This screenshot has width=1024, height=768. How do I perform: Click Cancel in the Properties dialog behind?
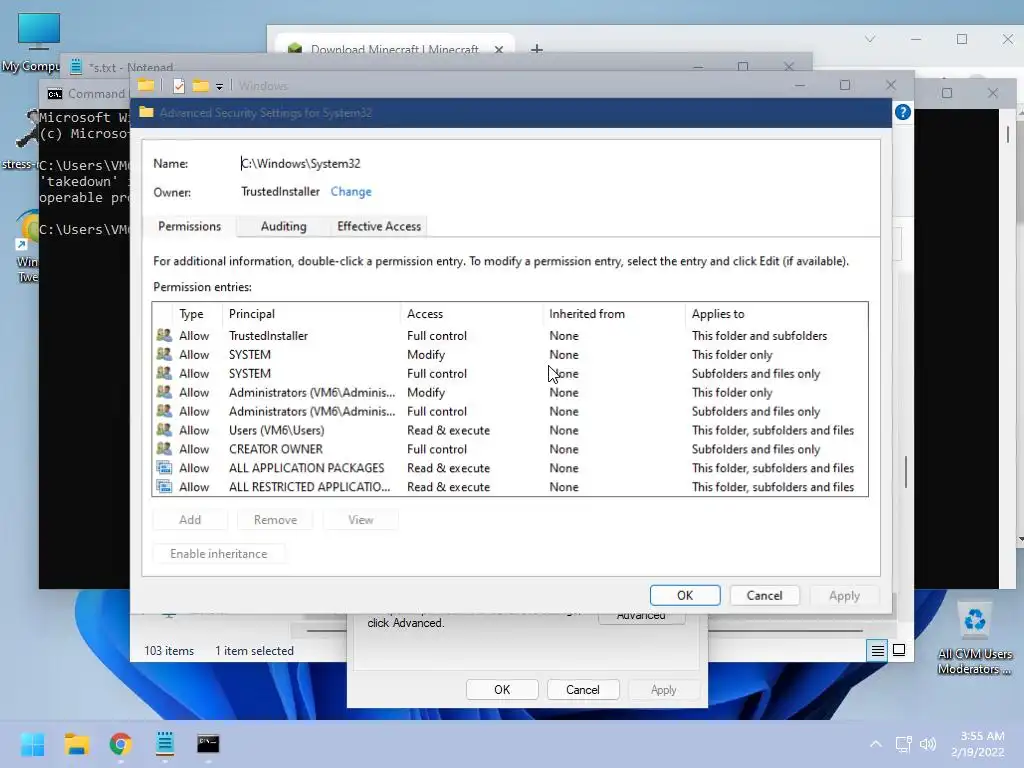pos(583,690)
